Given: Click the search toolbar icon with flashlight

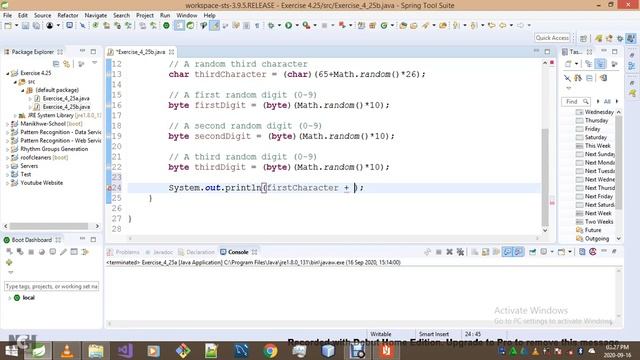Looking at the screenshot, I should (x=425, y=26).
